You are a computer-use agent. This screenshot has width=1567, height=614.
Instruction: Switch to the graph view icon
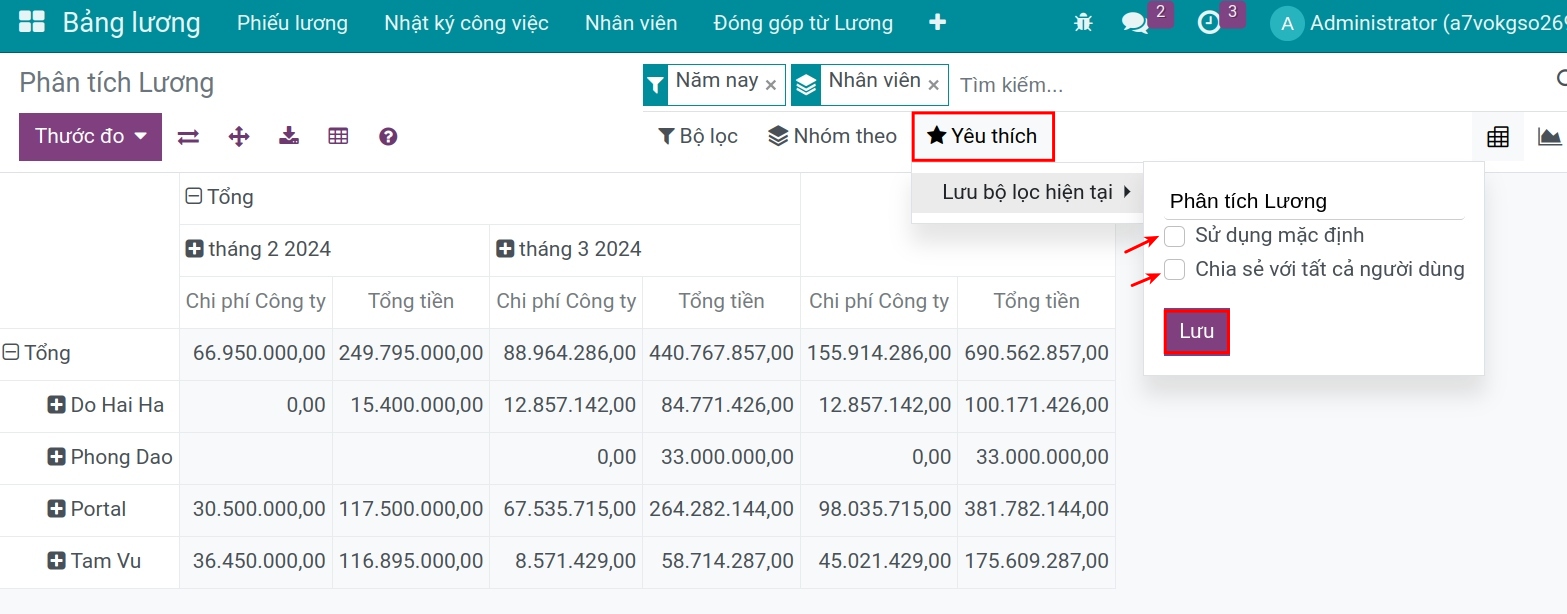(x=1547, y=136)
